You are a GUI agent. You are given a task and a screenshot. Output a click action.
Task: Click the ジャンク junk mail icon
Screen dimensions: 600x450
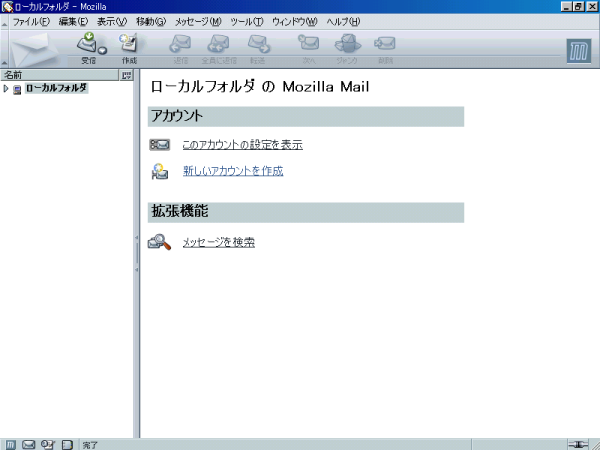click(x=347, y=43)
